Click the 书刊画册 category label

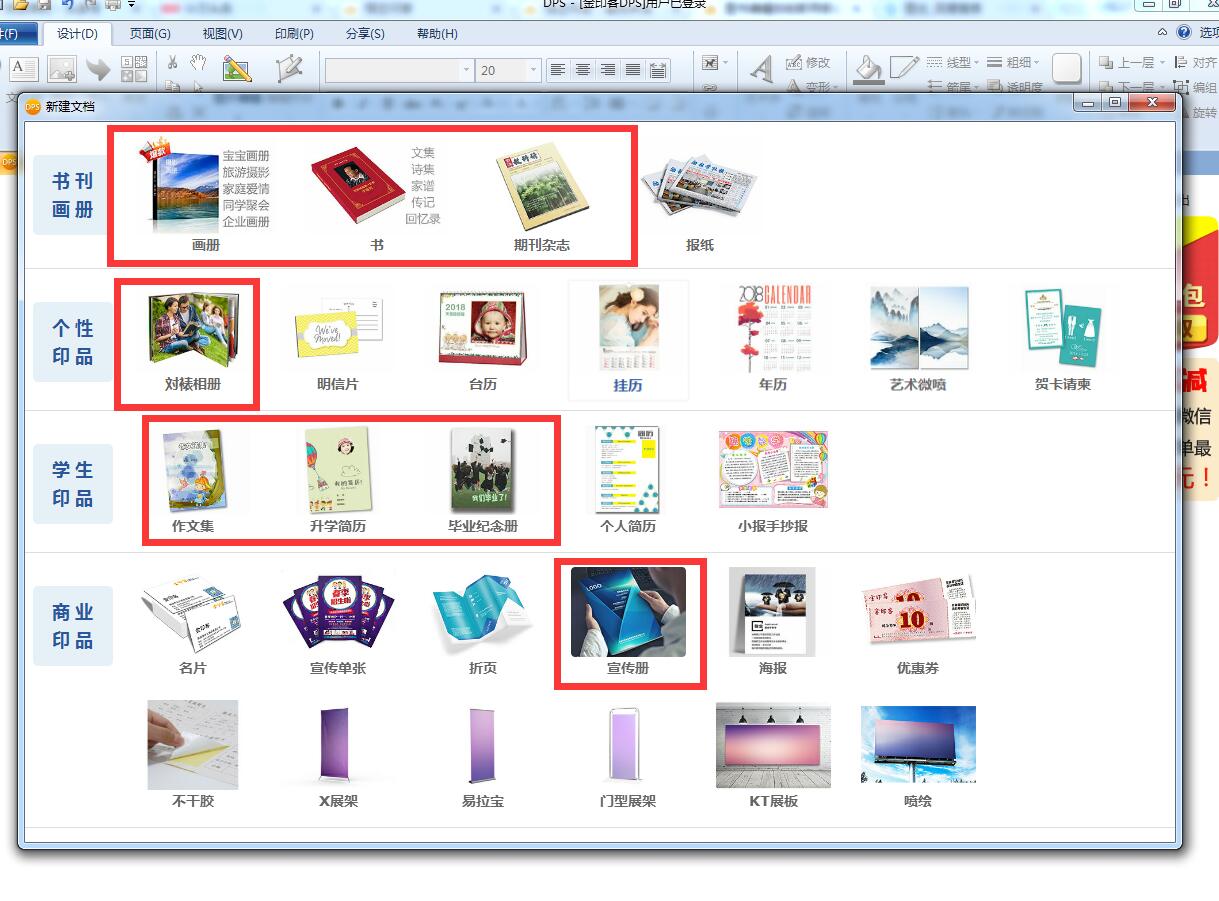(x=72, y=195)
